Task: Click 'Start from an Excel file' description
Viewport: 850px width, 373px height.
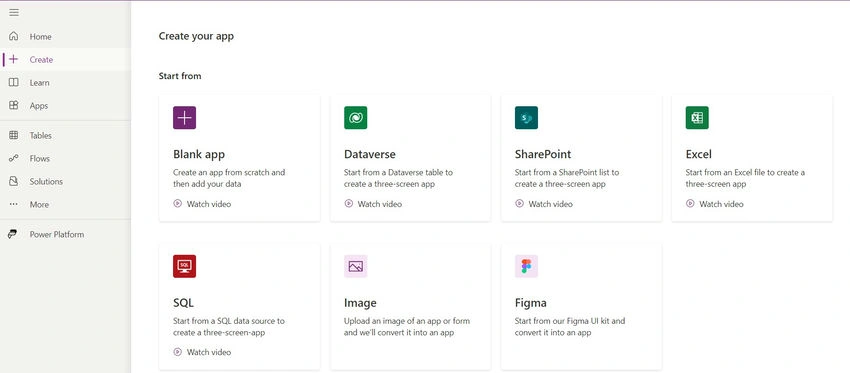Action: 745,178
